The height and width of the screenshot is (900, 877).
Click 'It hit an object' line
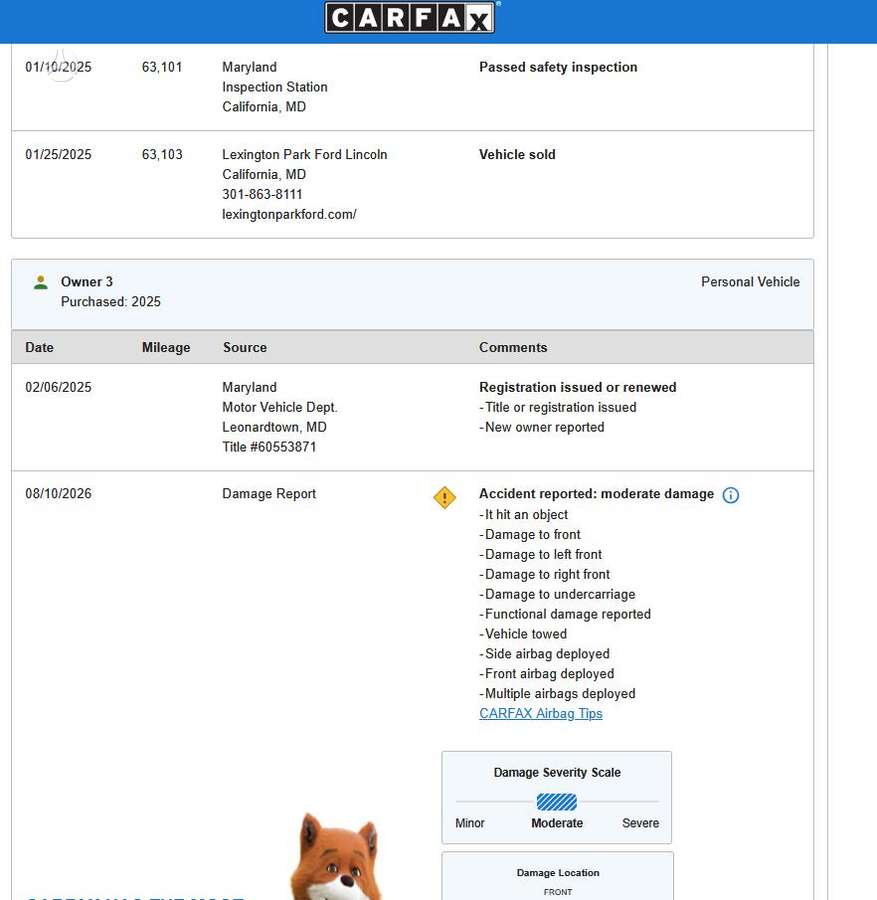click(523, 515)
